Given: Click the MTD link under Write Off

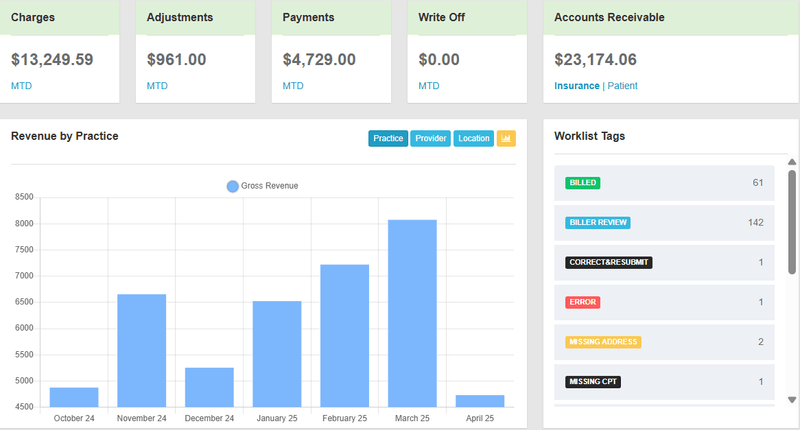Looking at the screenshot, I should coord(429,86).
